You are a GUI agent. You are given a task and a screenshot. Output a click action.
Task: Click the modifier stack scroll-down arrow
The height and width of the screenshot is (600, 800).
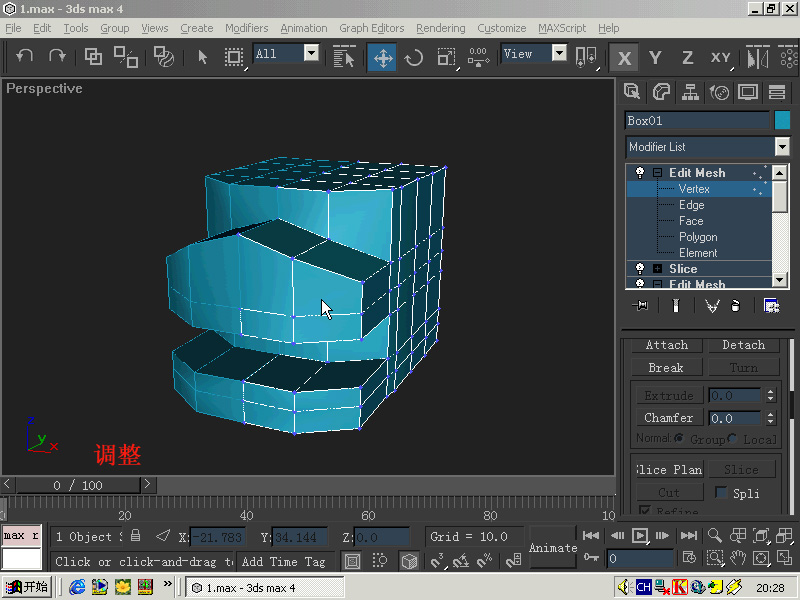pyautogui.click(x=779, y=280)
